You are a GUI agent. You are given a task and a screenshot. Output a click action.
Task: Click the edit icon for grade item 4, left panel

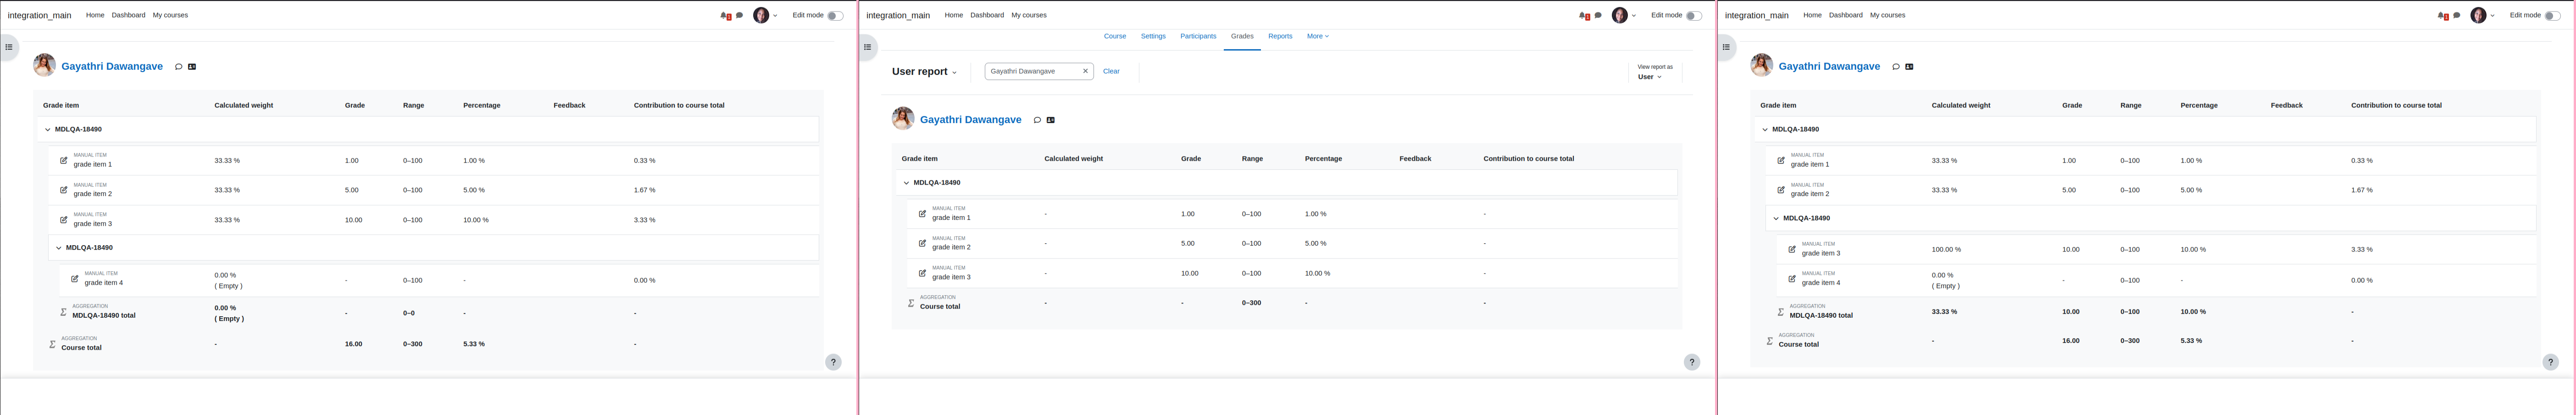75,279
